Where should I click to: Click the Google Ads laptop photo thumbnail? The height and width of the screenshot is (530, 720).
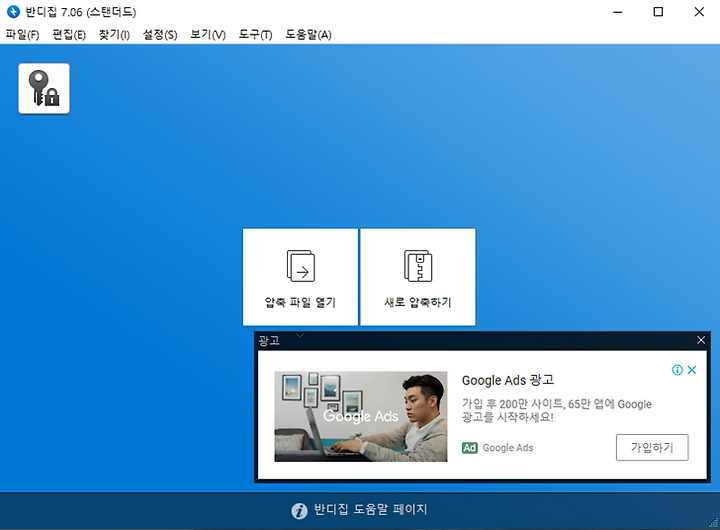(x=361, y=417)
